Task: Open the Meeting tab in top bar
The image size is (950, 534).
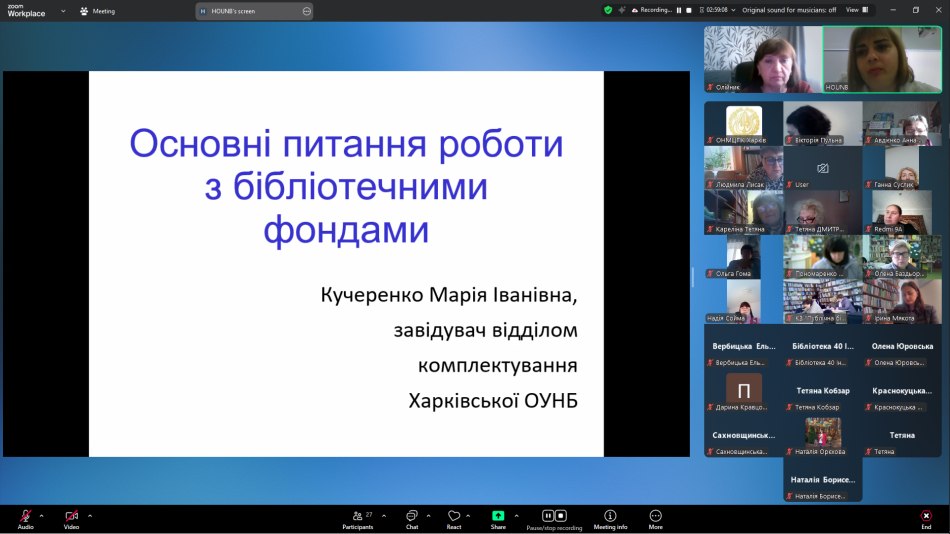Action: point(97,11)
